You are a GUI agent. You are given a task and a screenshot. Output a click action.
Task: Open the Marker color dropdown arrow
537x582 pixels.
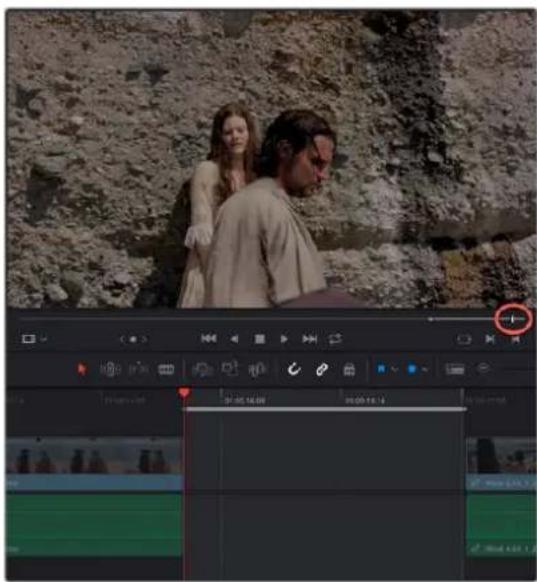coord(425,369)
